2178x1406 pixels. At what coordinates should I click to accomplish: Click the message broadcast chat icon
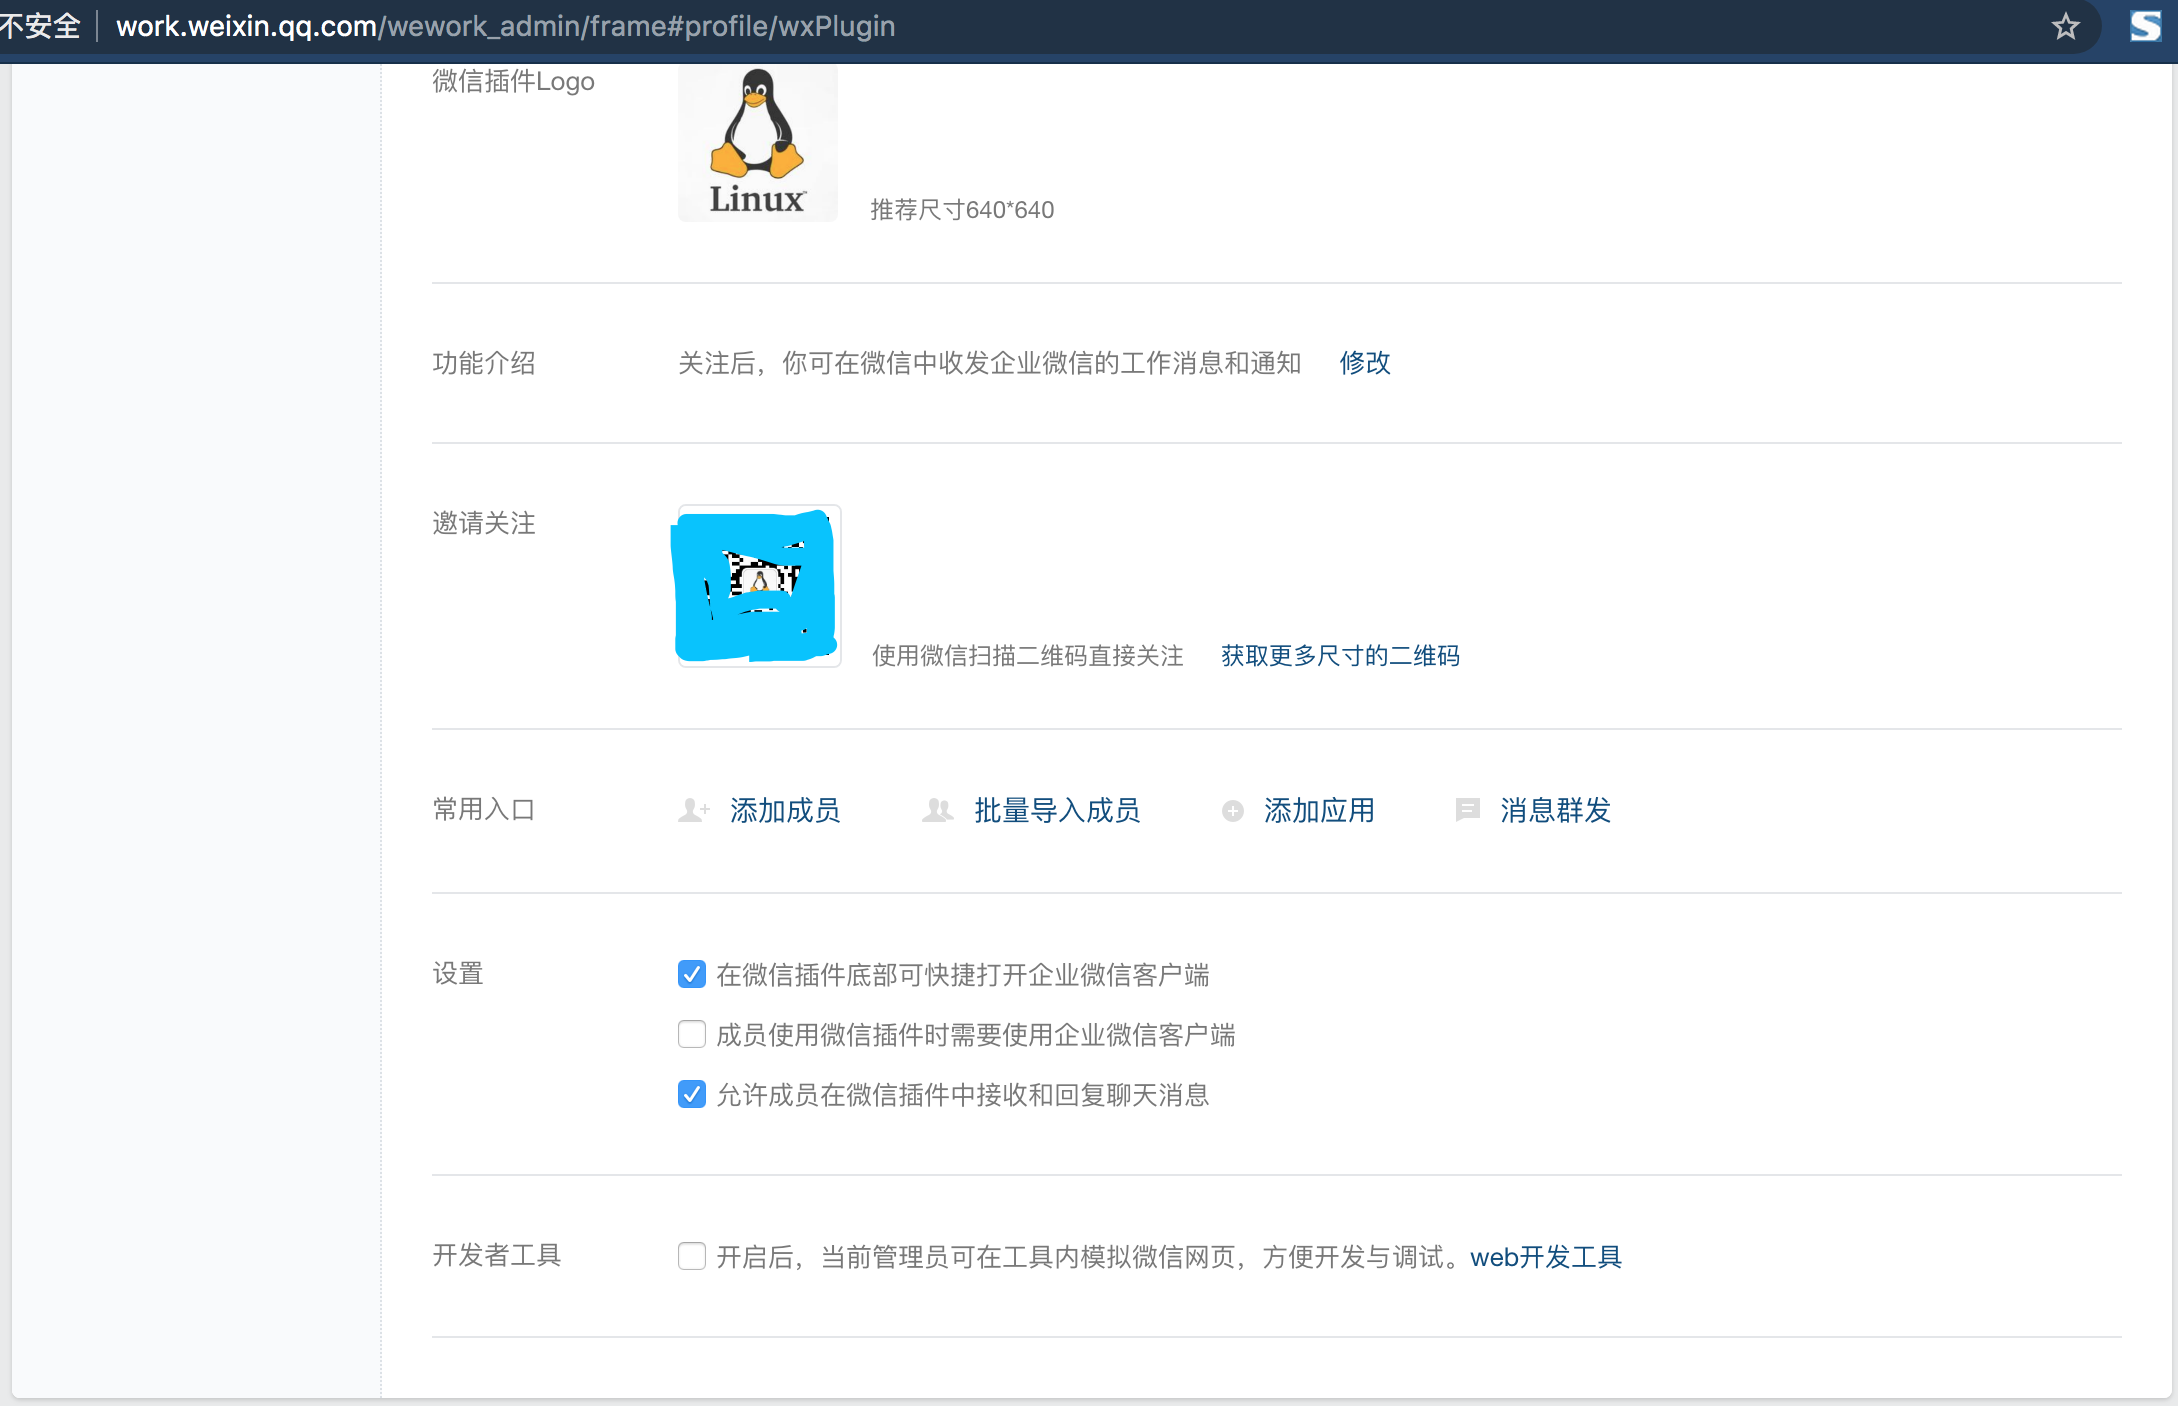1468,810
